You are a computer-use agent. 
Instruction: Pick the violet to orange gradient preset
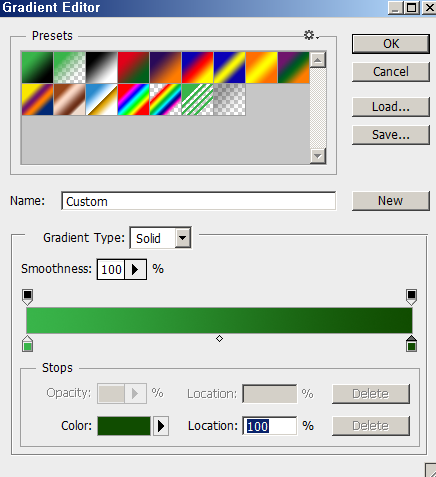(165, 67)
